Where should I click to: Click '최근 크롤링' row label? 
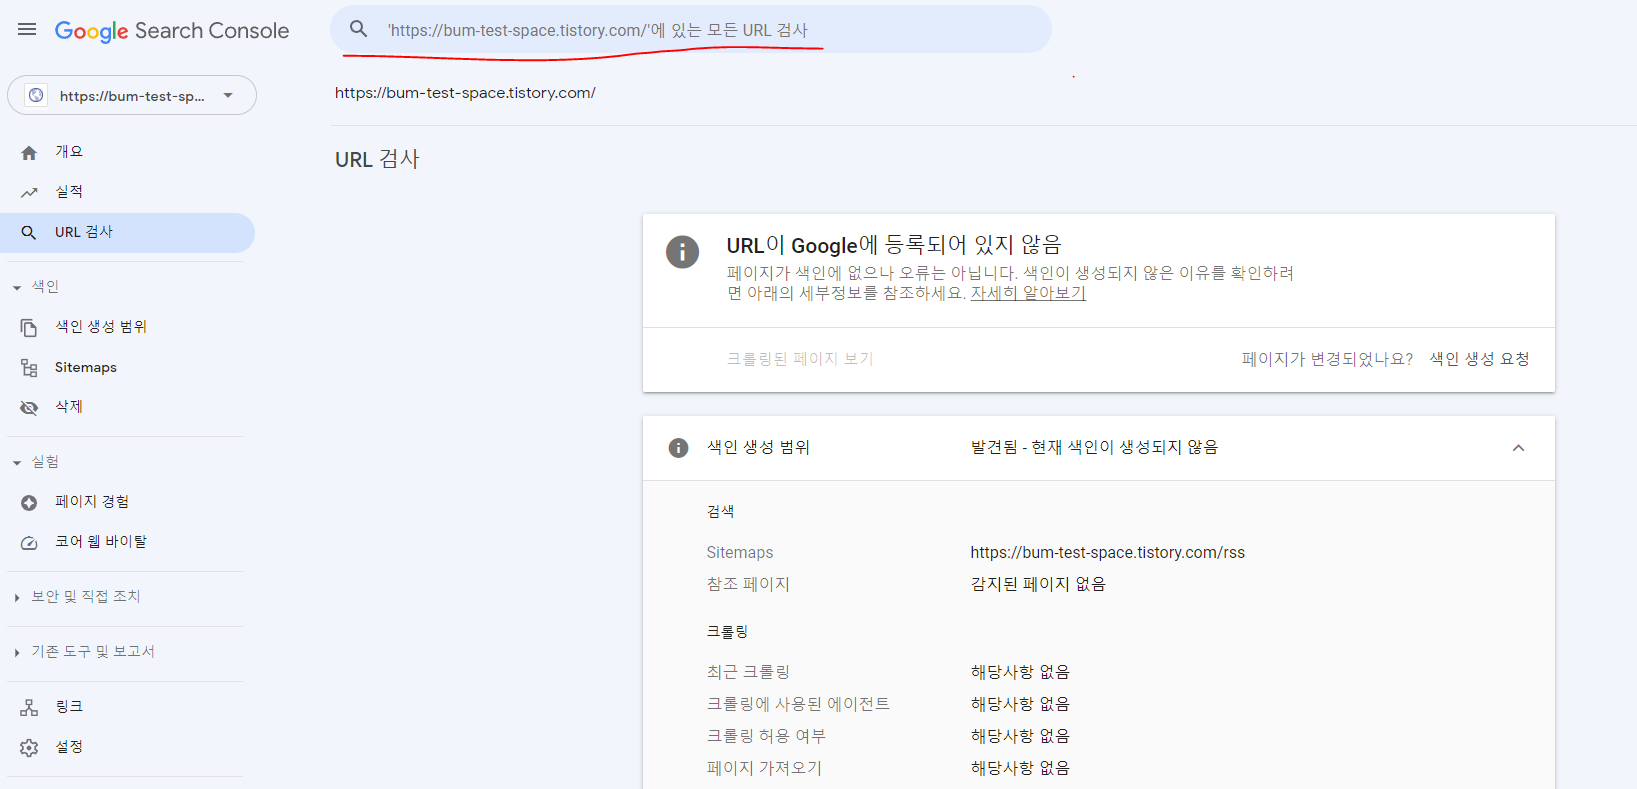tap(748, 672)
